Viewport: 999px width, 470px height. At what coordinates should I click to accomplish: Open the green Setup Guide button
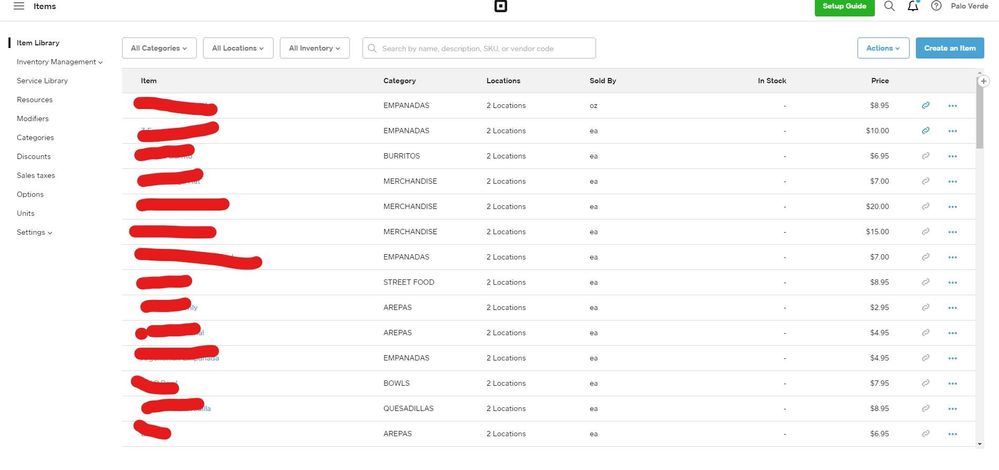coord(844,6)
